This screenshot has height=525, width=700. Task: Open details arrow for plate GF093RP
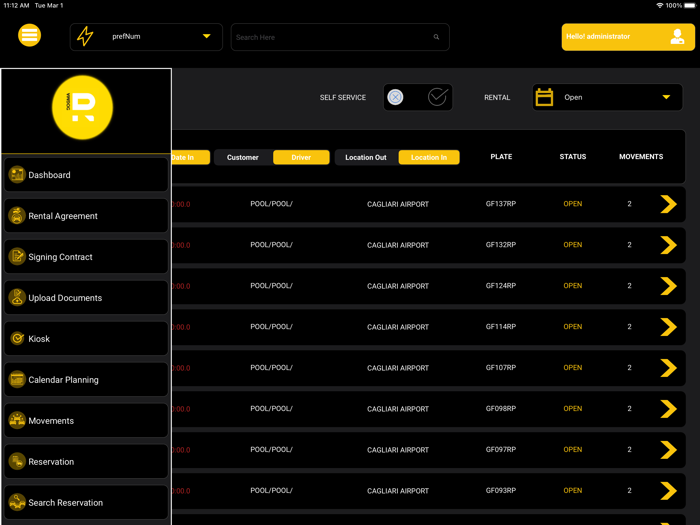click(668, 491)
